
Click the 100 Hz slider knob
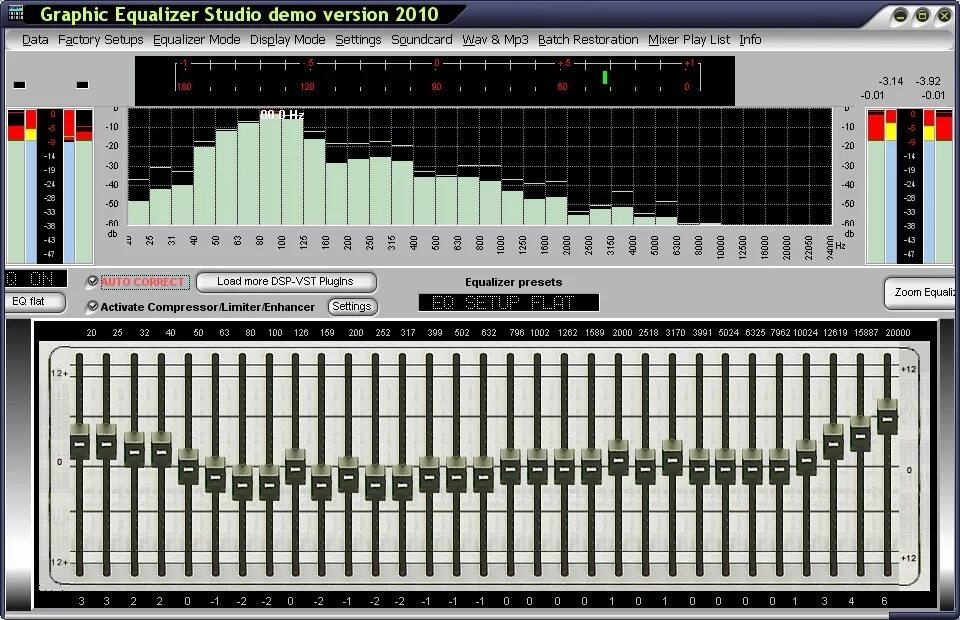click(269, 484)
